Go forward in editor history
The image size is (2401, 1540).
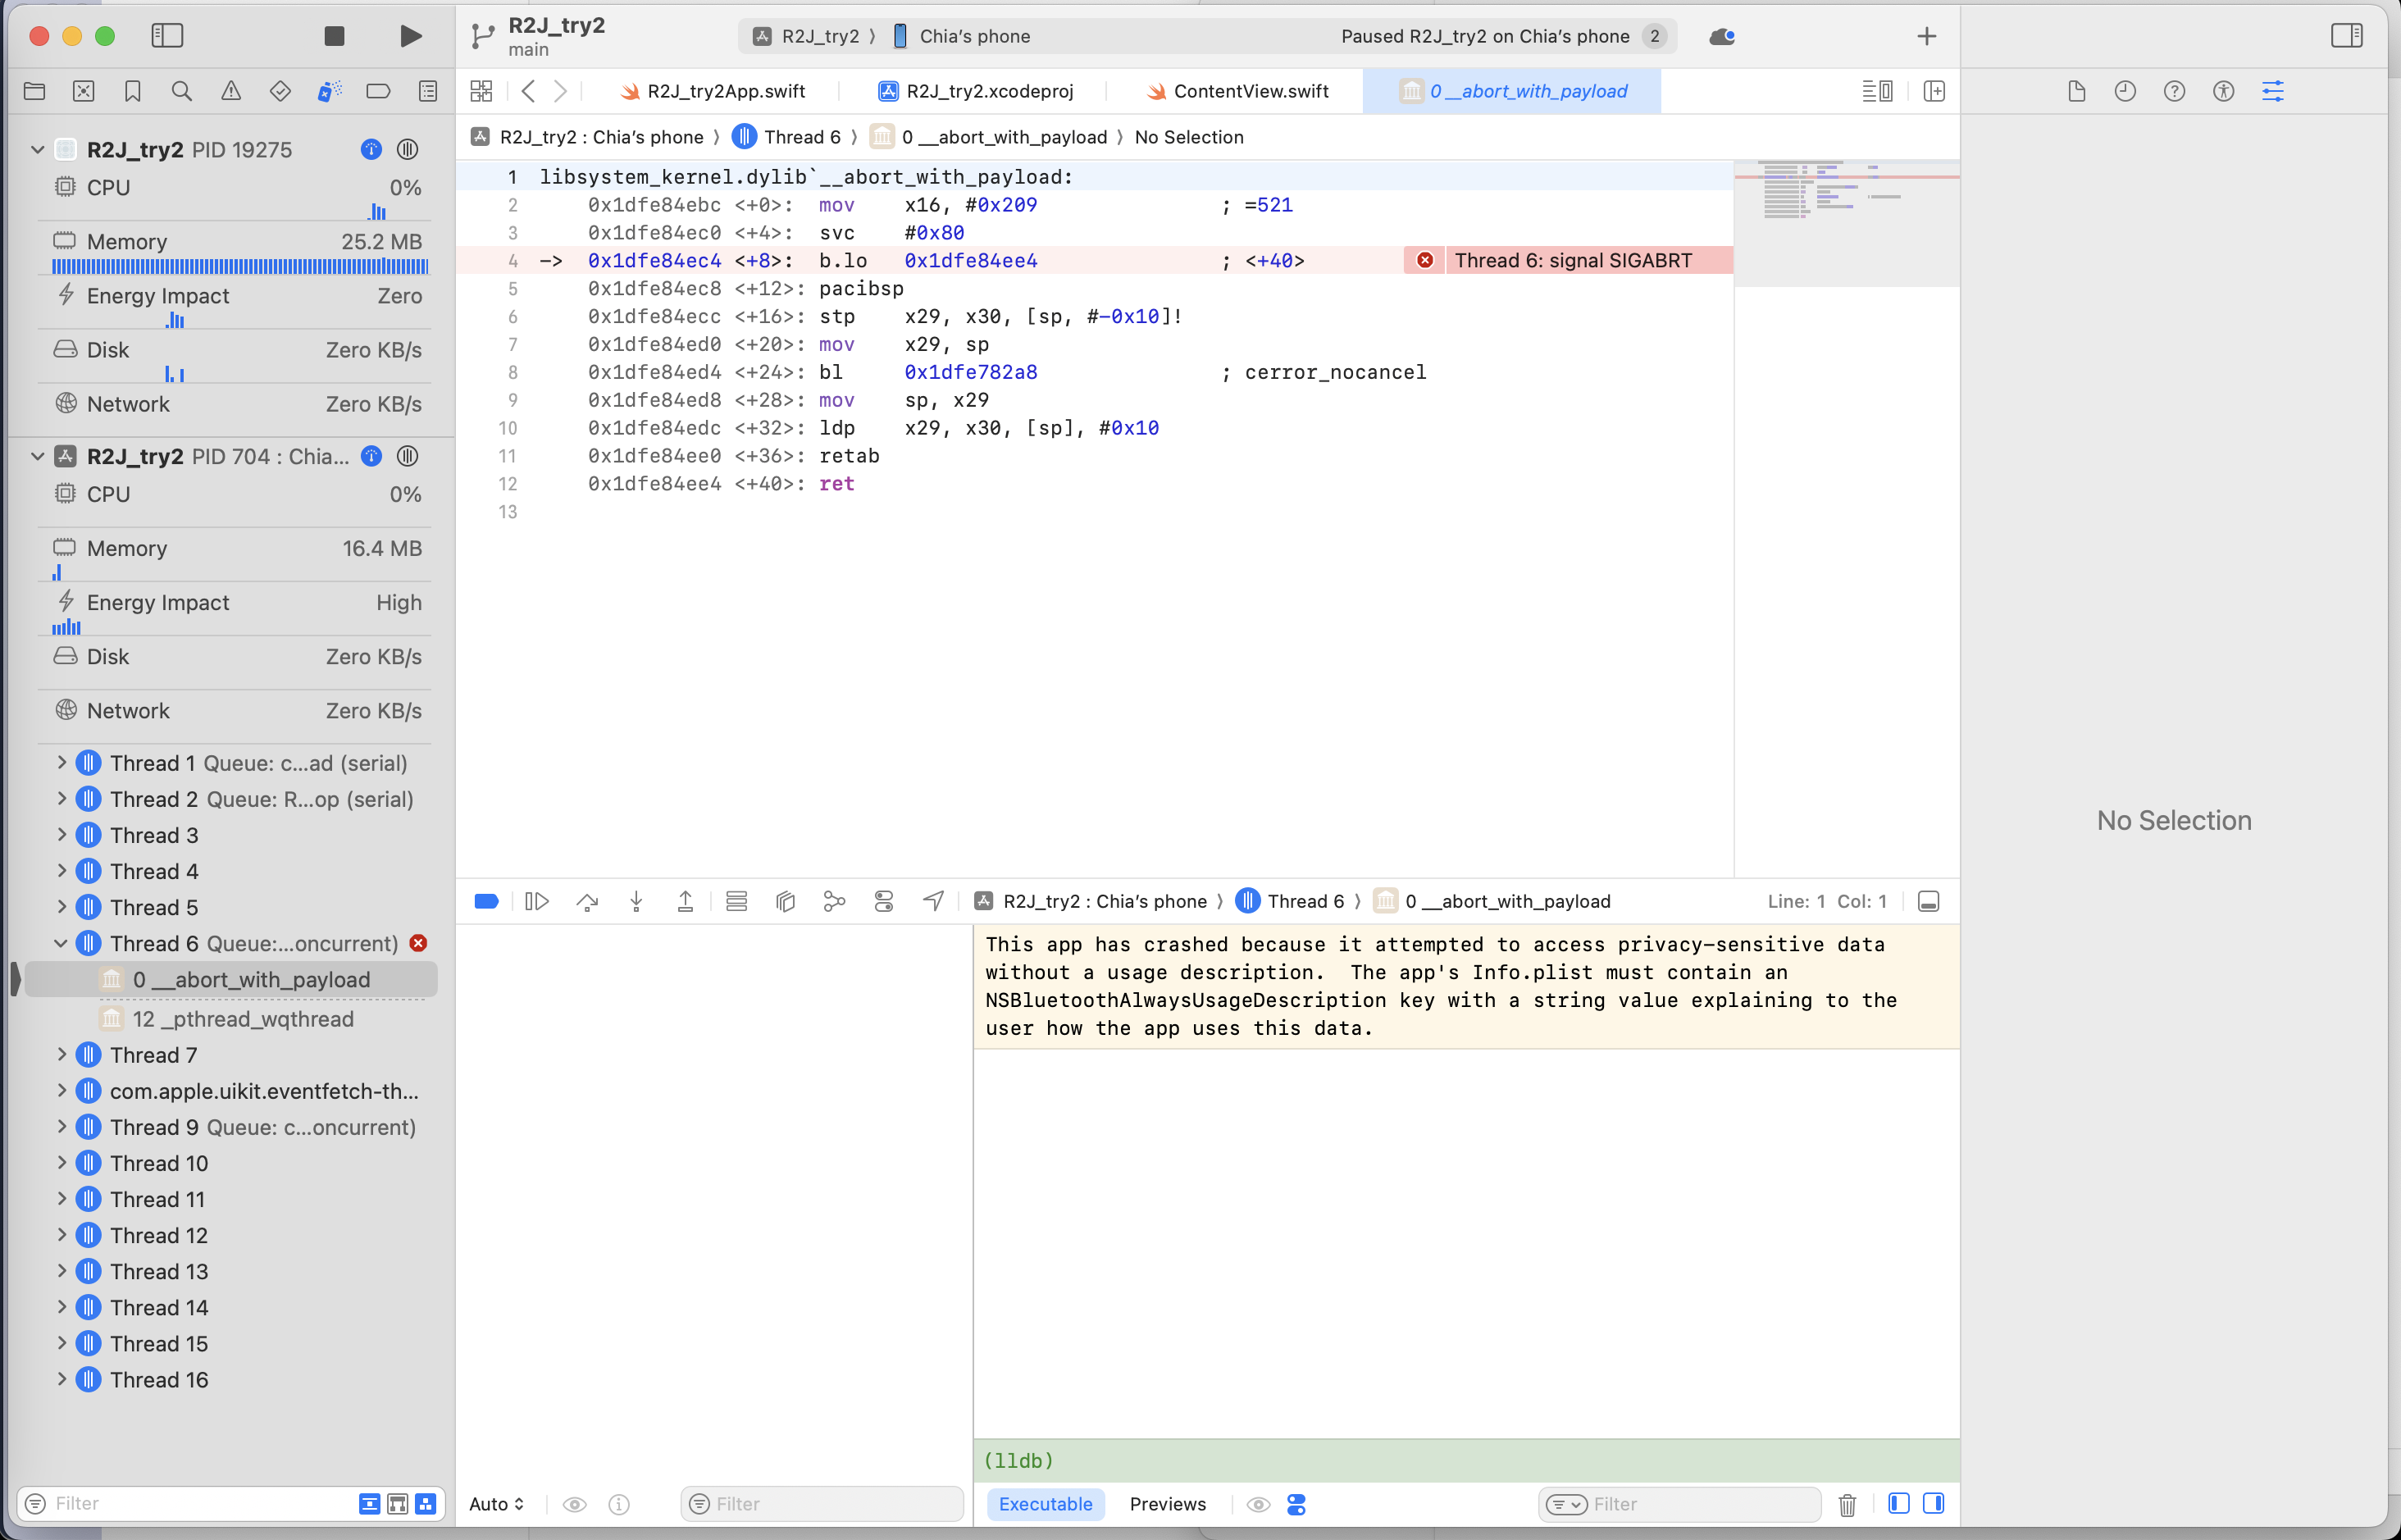coord(561,91)
